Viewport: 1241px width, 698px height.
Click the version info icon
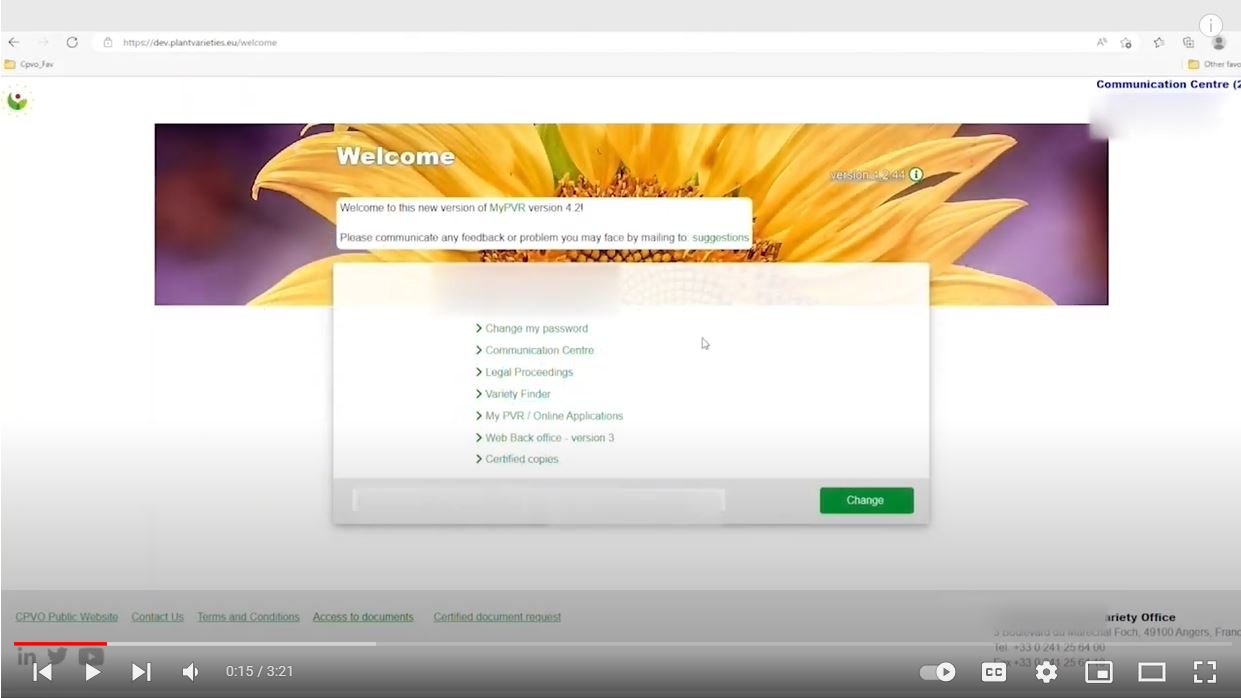(915, 175)
